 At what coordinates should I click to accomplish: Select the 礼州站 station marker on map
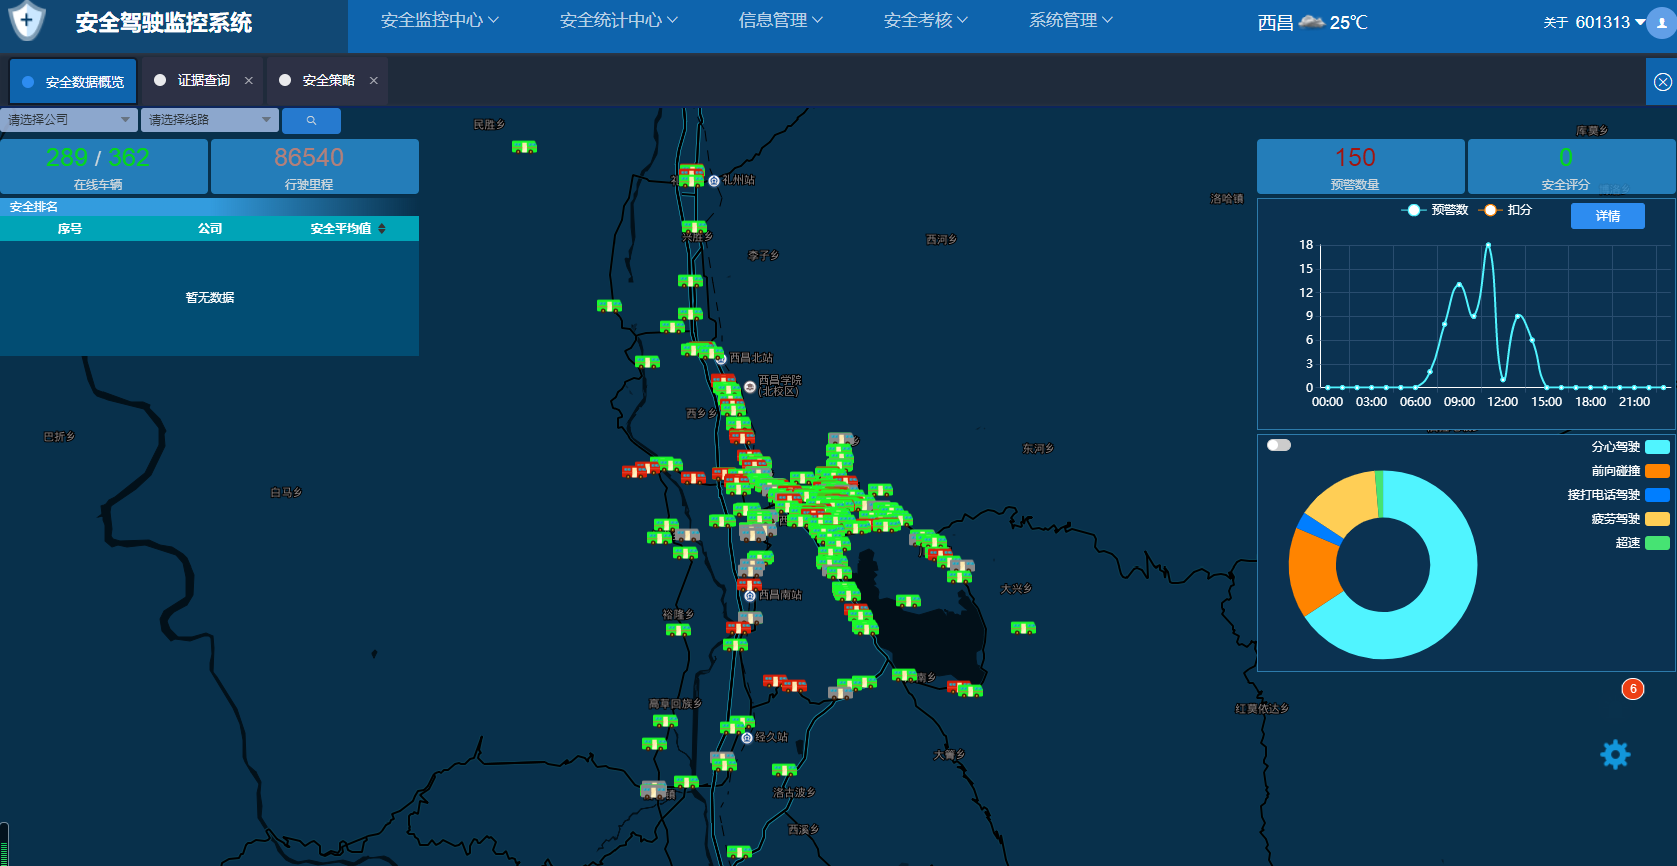(714, 181)
